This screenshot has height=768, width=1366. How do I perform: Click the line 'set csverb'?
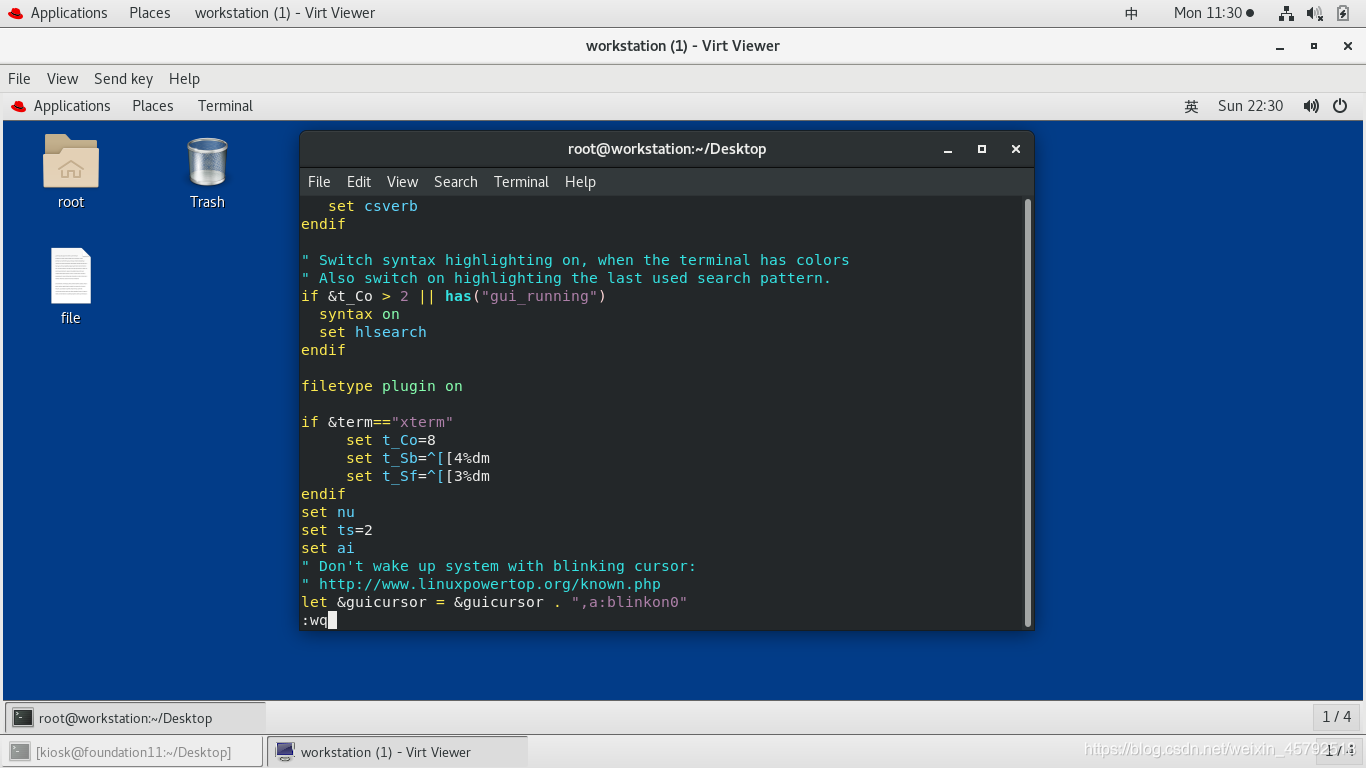click(373, 206)
